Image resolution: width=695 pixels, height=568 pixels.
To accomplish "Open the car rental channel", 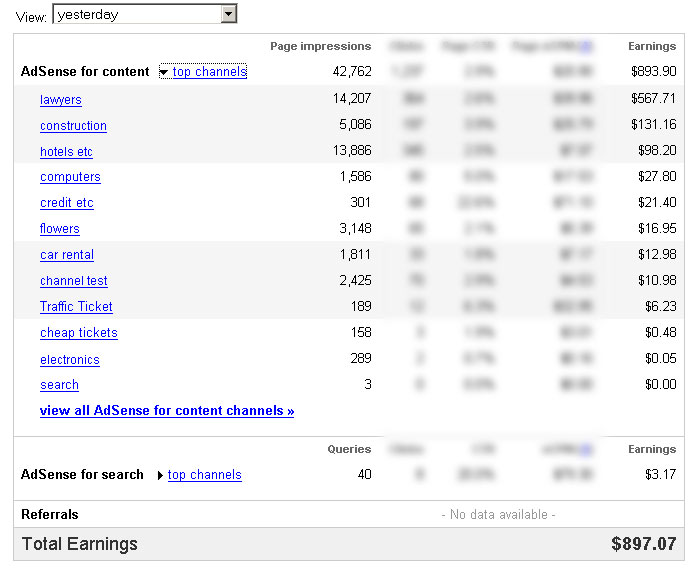I will click(x=67, y=255).
